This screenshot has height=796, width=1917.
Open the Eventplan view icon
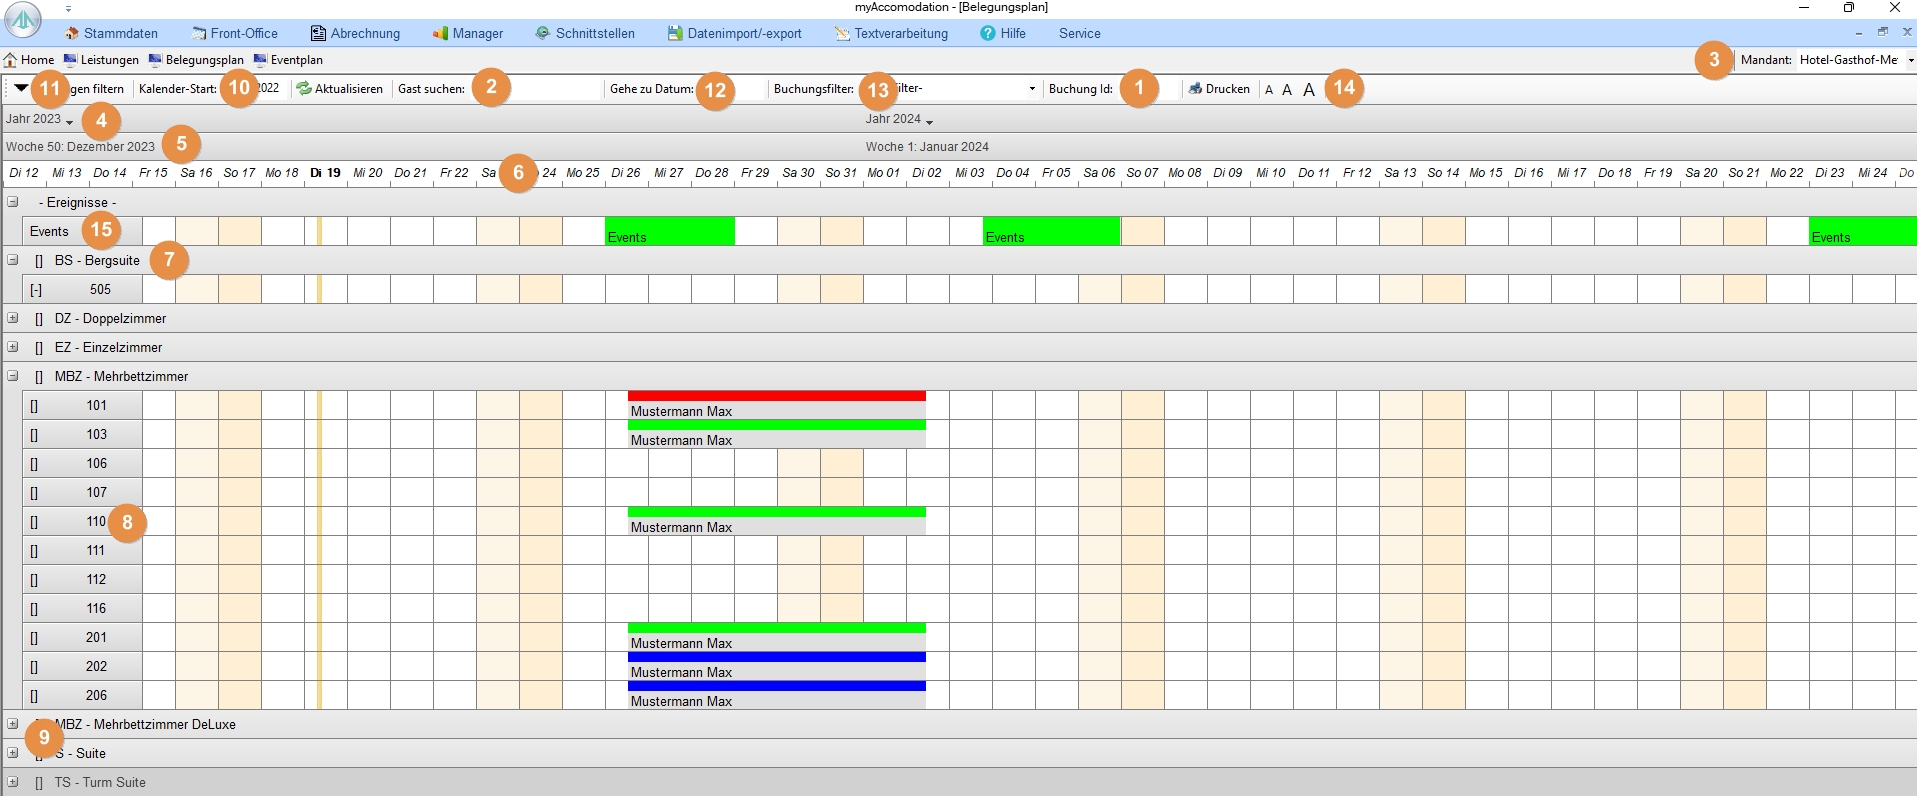coord(260,60)
